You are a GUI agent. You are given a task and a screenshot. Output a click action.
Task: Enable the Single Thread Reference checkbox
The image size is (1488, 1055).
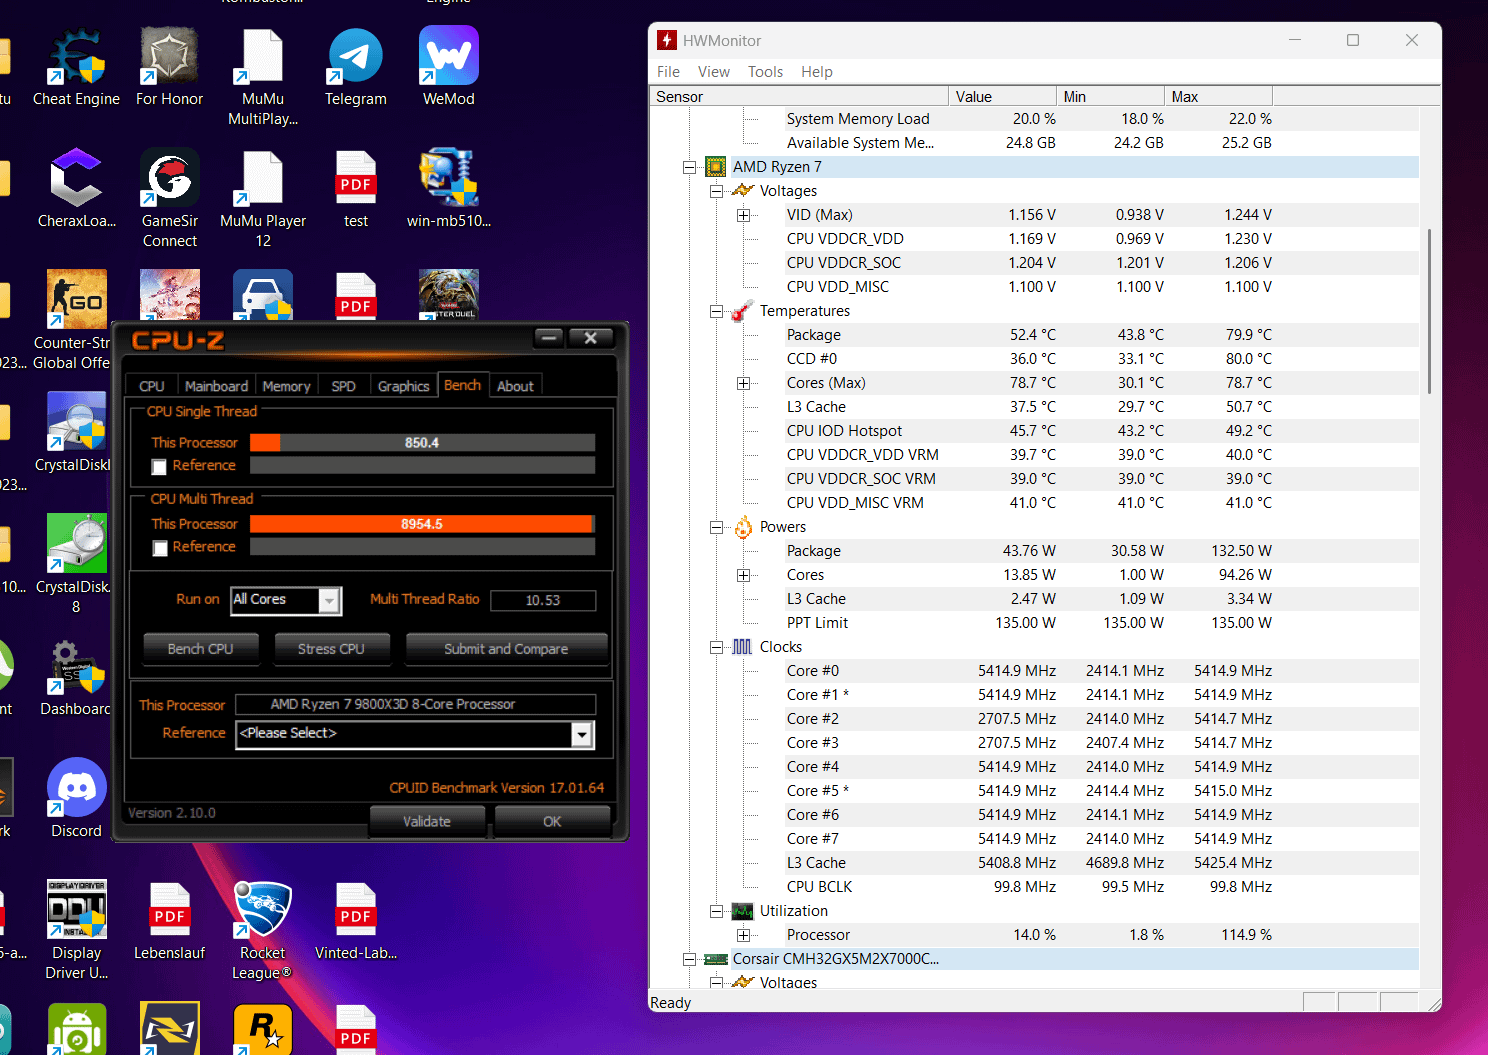pyautogui.click(x=159, y=467)
